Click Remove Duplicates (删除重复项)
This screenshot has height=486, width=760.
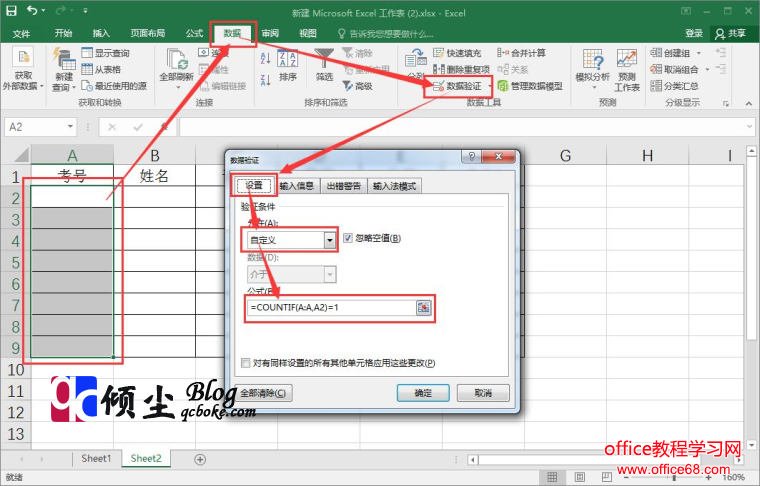pyautogui.click(x=461, y=69)
